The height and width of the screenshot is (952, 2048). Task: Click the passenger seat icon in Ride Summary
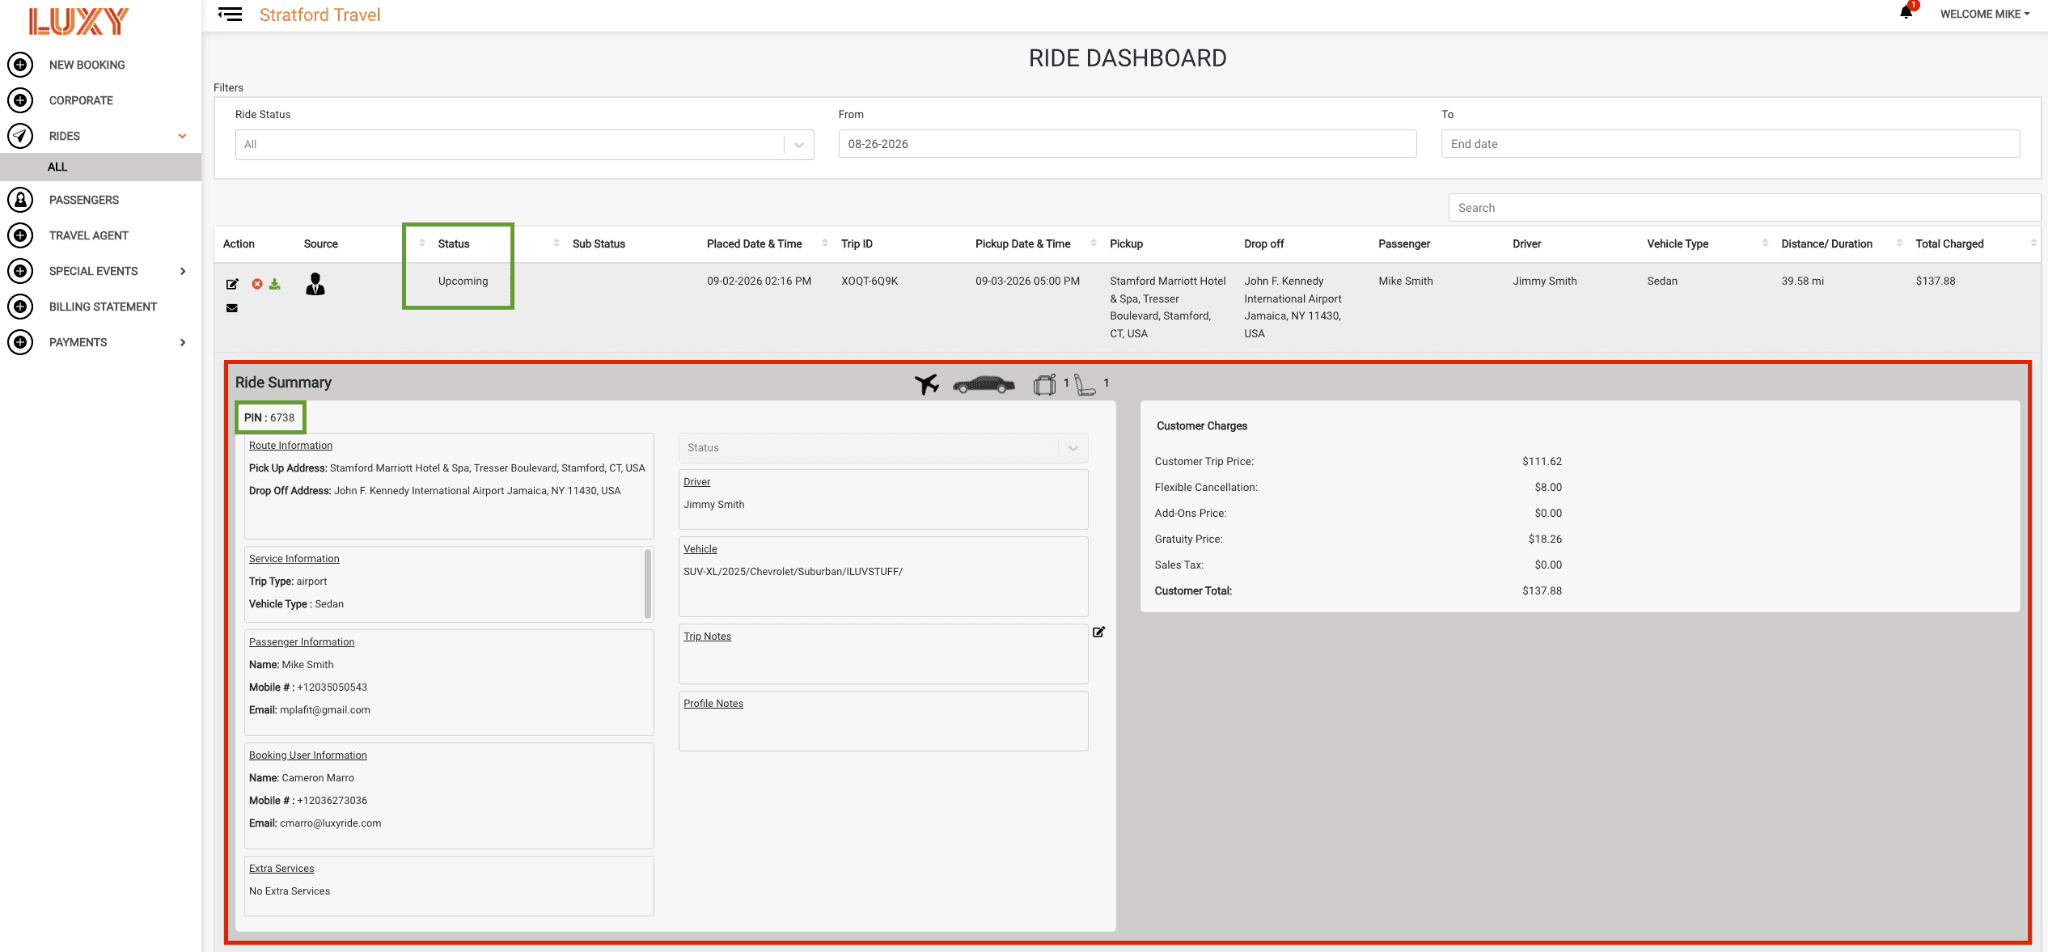coord(1085,384)
